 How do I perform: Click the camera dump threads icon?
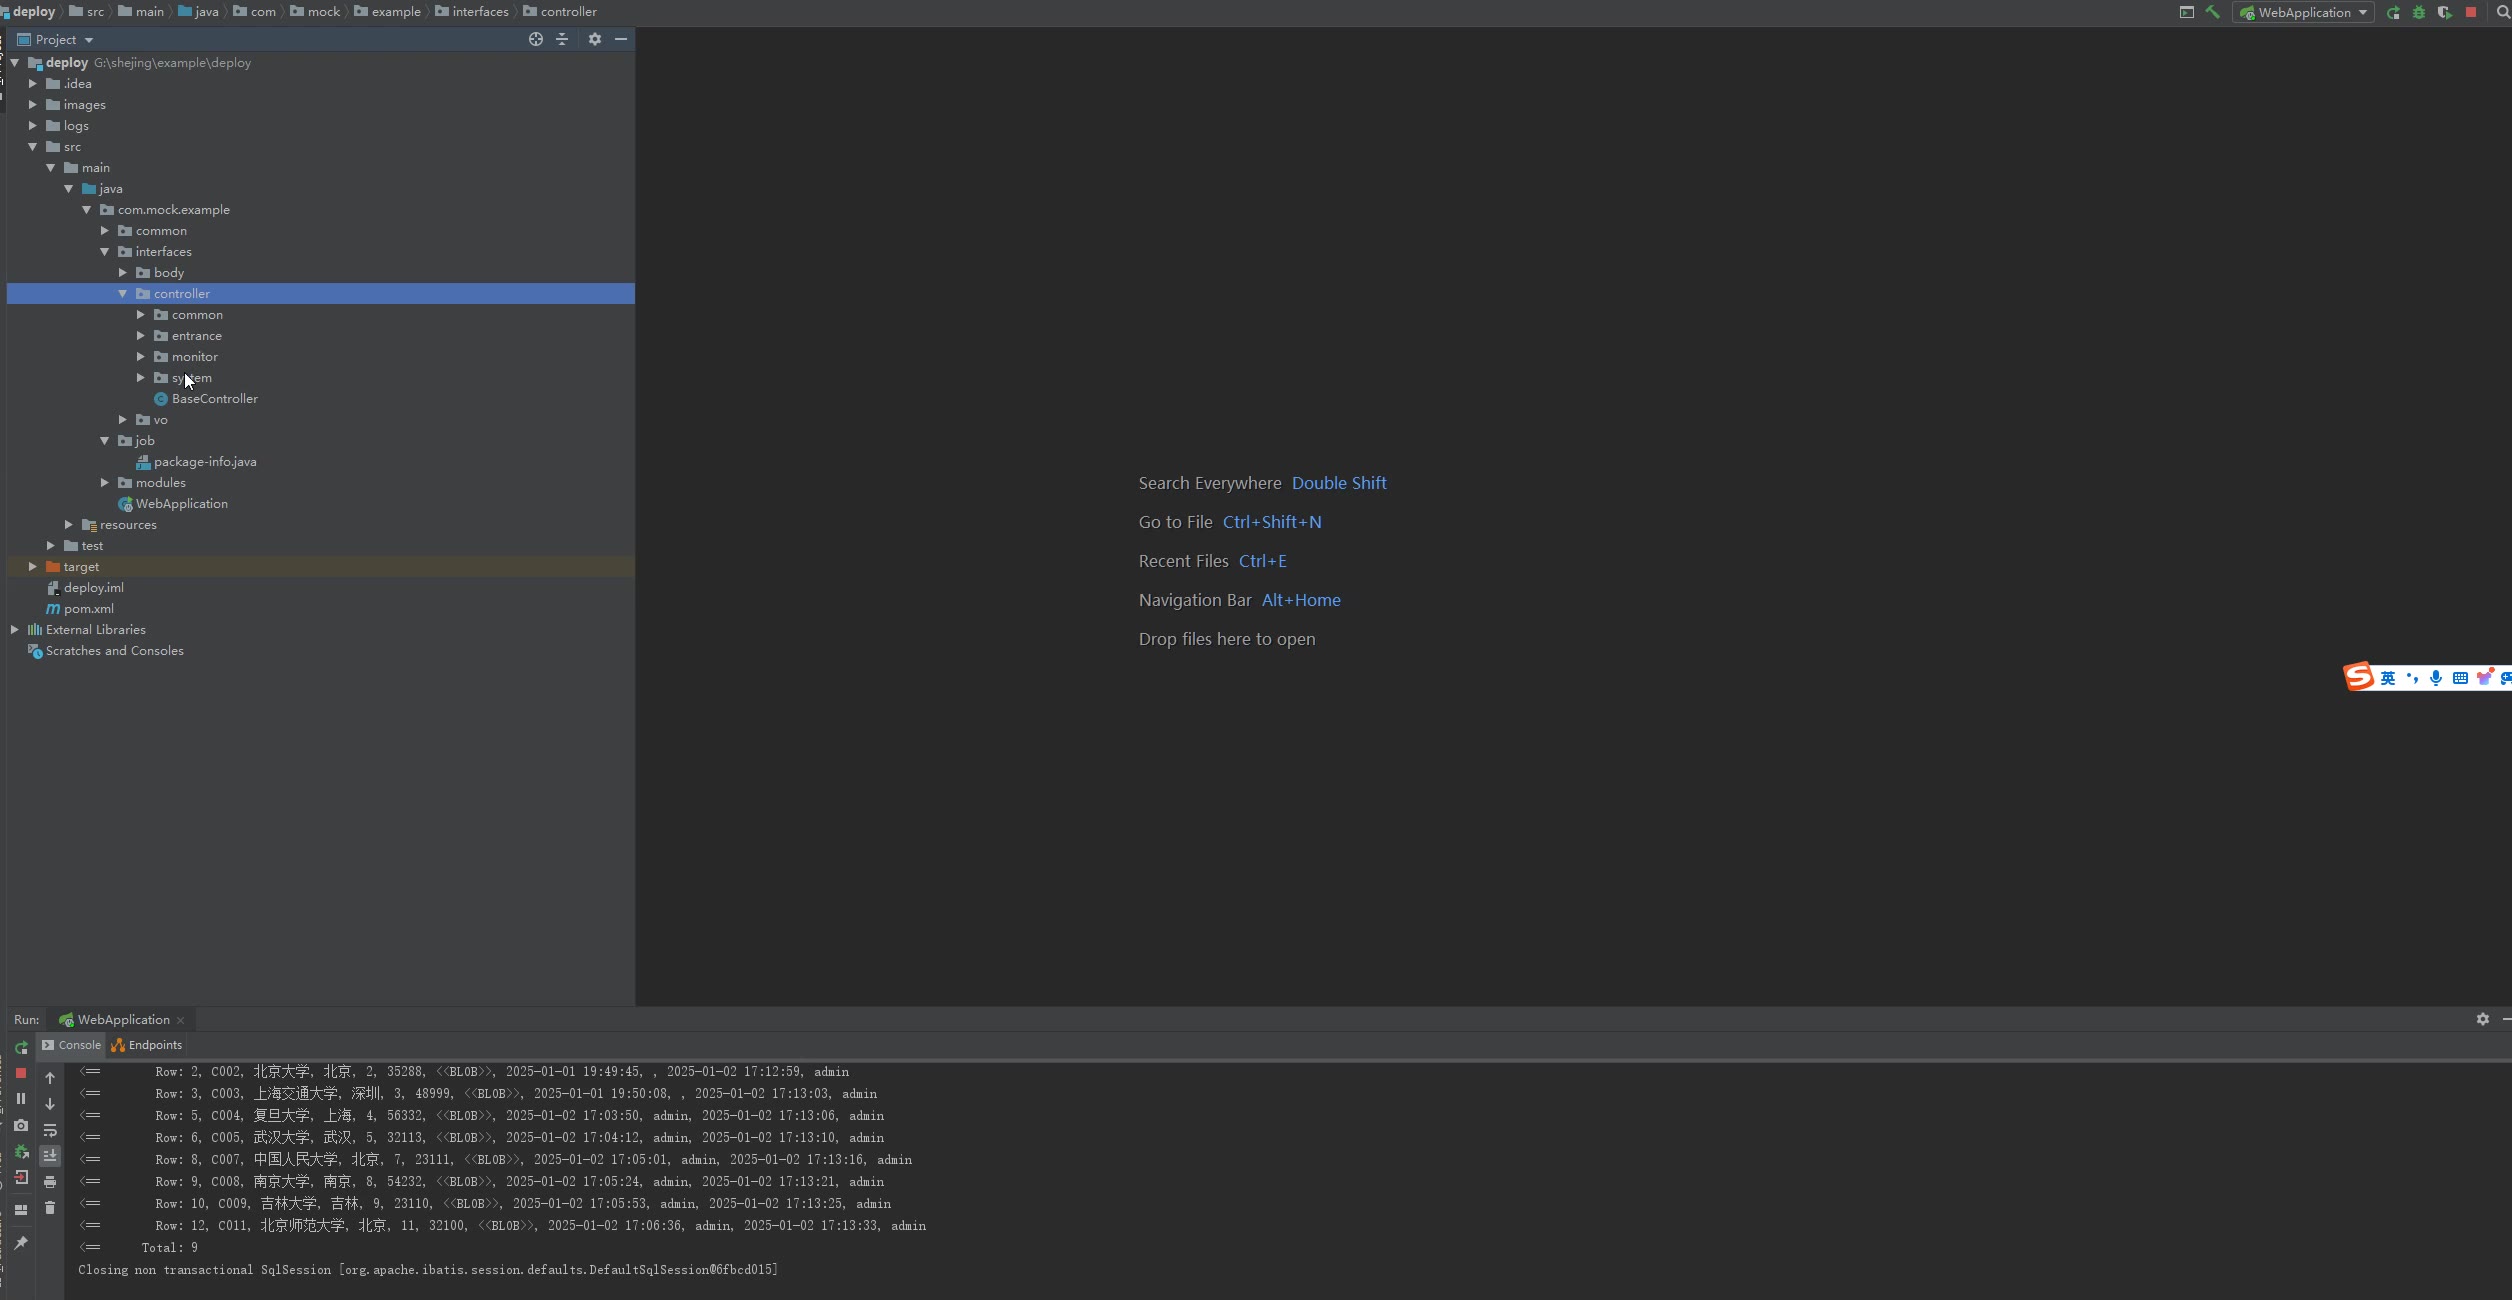coord(21,1125)
